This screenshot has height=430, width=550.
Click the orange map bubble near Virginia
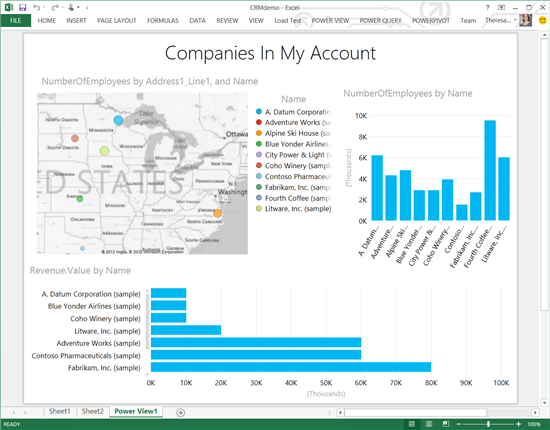pos(217,213)
